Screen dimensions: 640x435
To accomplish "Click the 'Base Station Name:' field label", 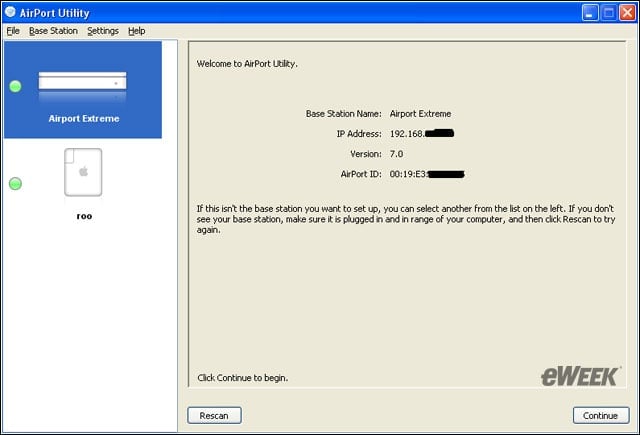I will [344, 114].
